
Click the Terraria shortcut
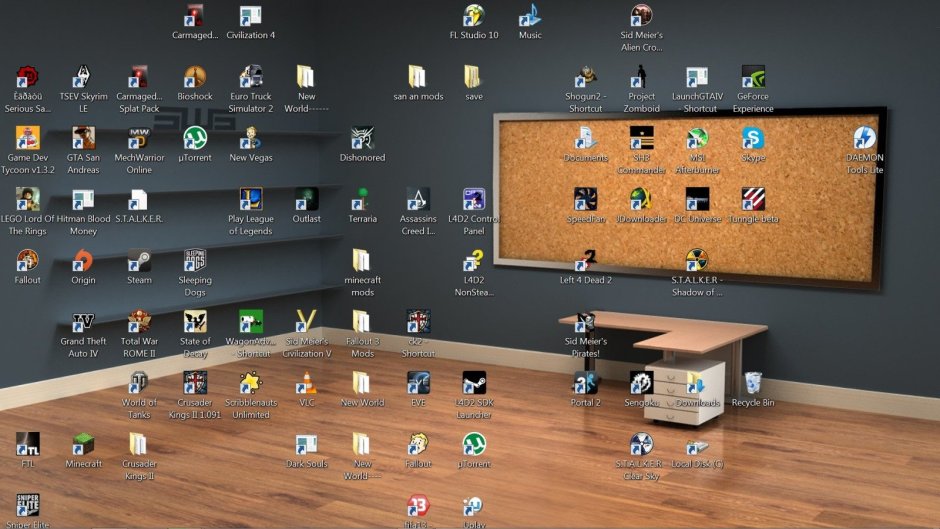(x=362, y=200)
